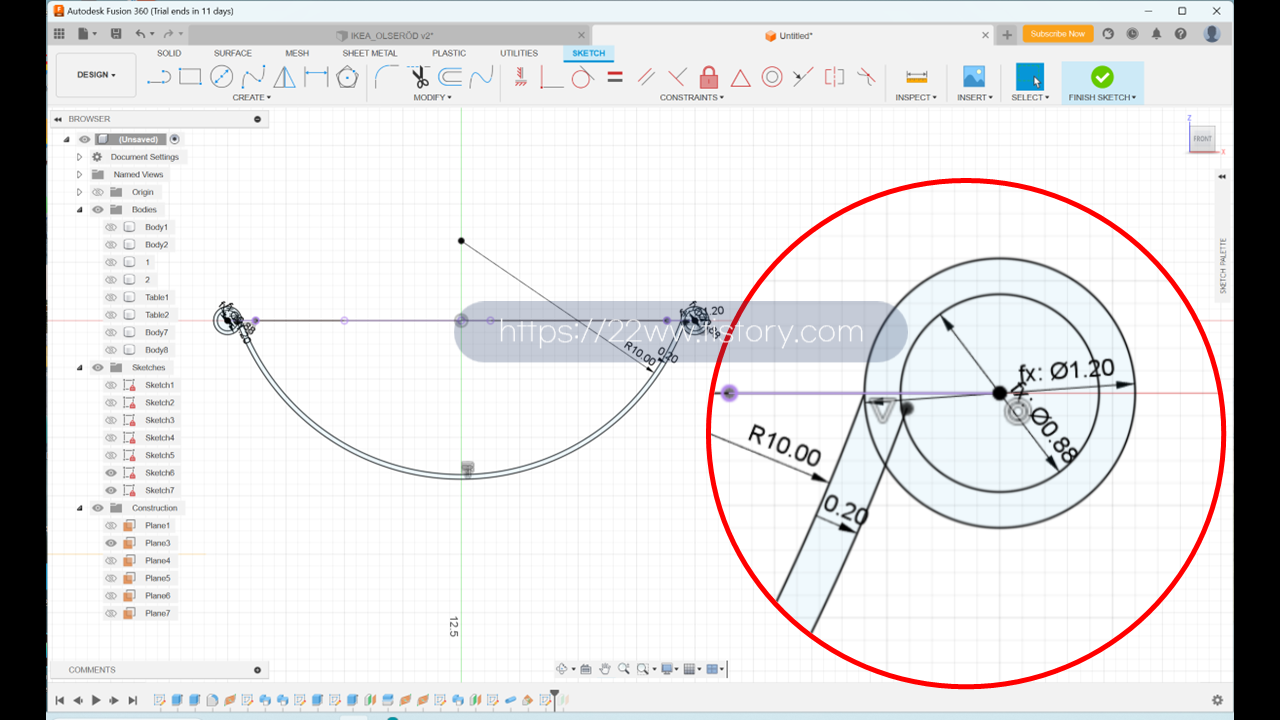This screenshot has width=1280, height=720.
Task: Click the Subscribe Now button
Action: tap(1057, 34)
